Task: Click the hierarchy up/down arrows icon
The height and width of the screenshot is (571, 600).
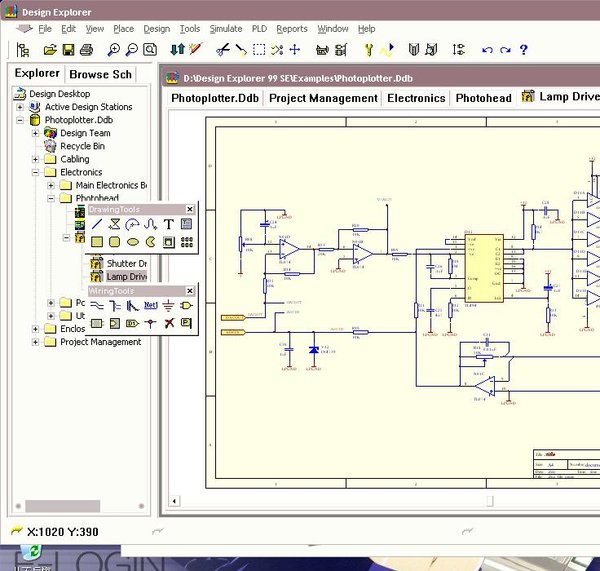Action: tap(178, 49)
